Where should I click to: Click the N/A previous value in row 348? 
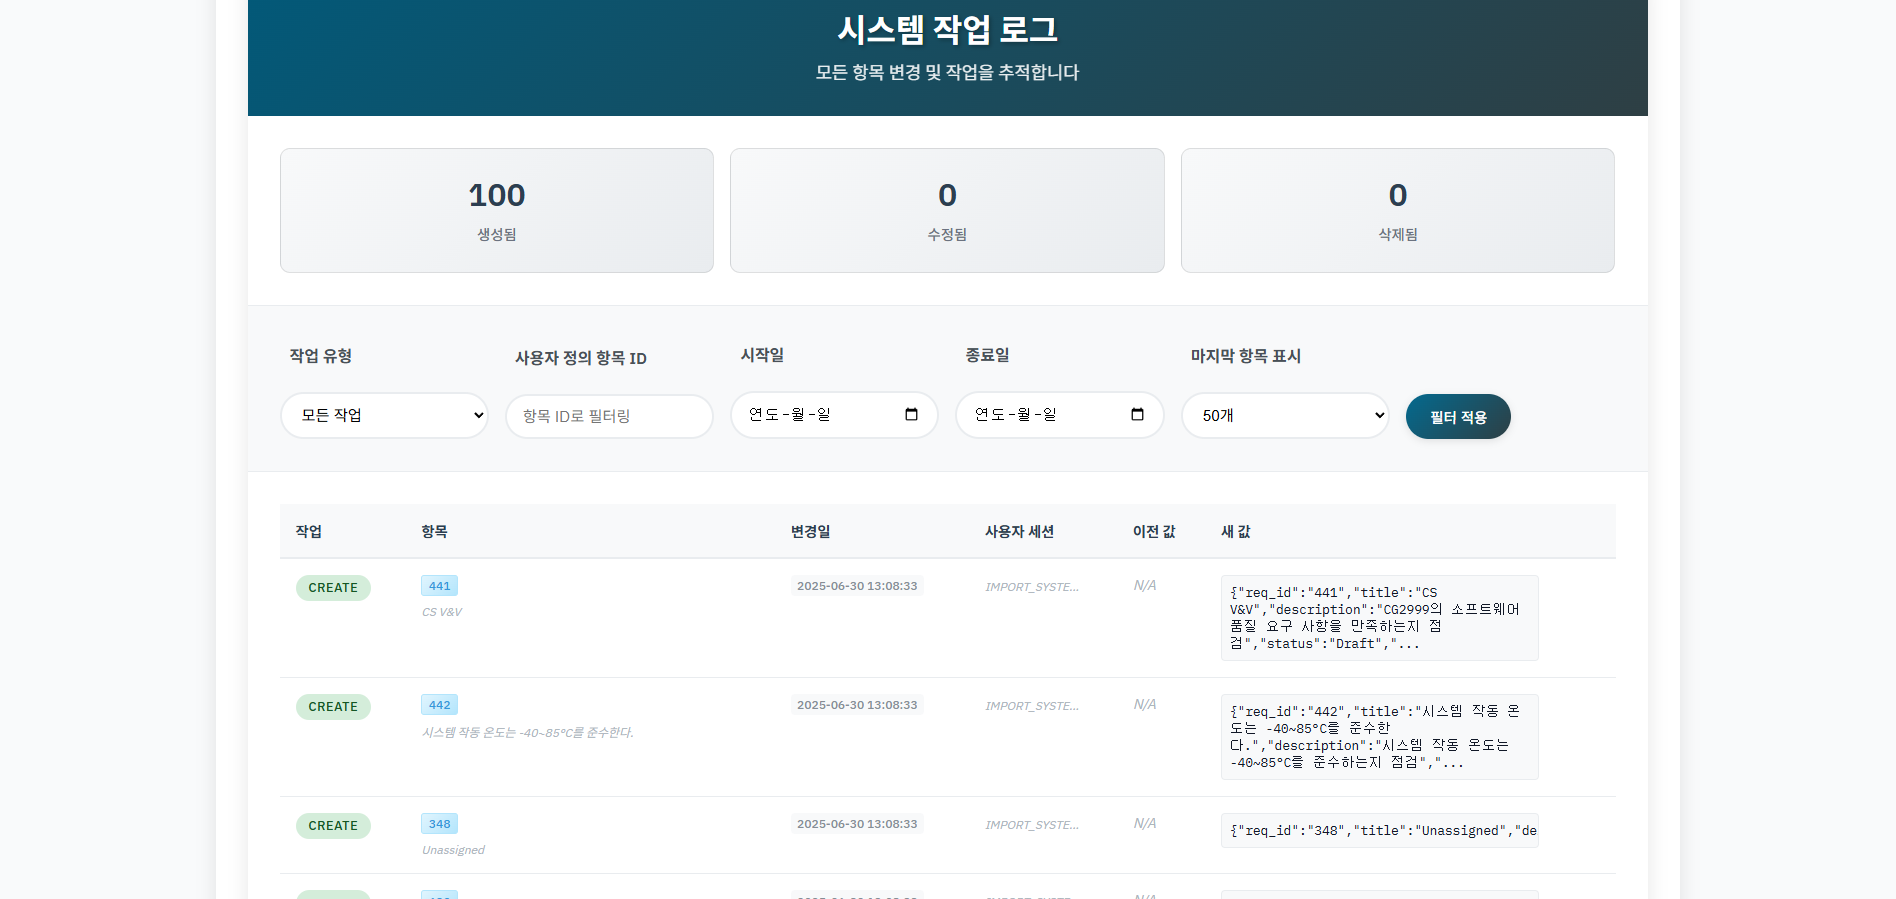tap(1145, 823)
